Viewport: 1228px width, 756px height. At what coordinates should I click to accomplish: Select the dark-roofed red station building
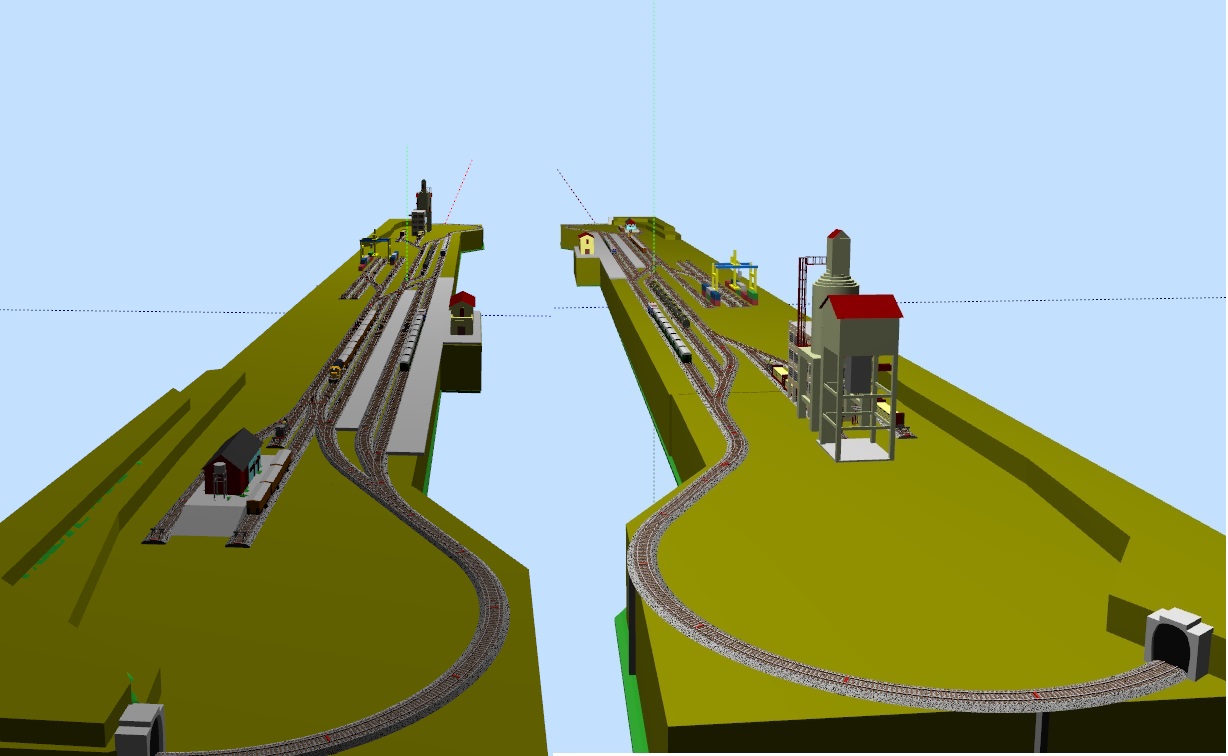232,464
